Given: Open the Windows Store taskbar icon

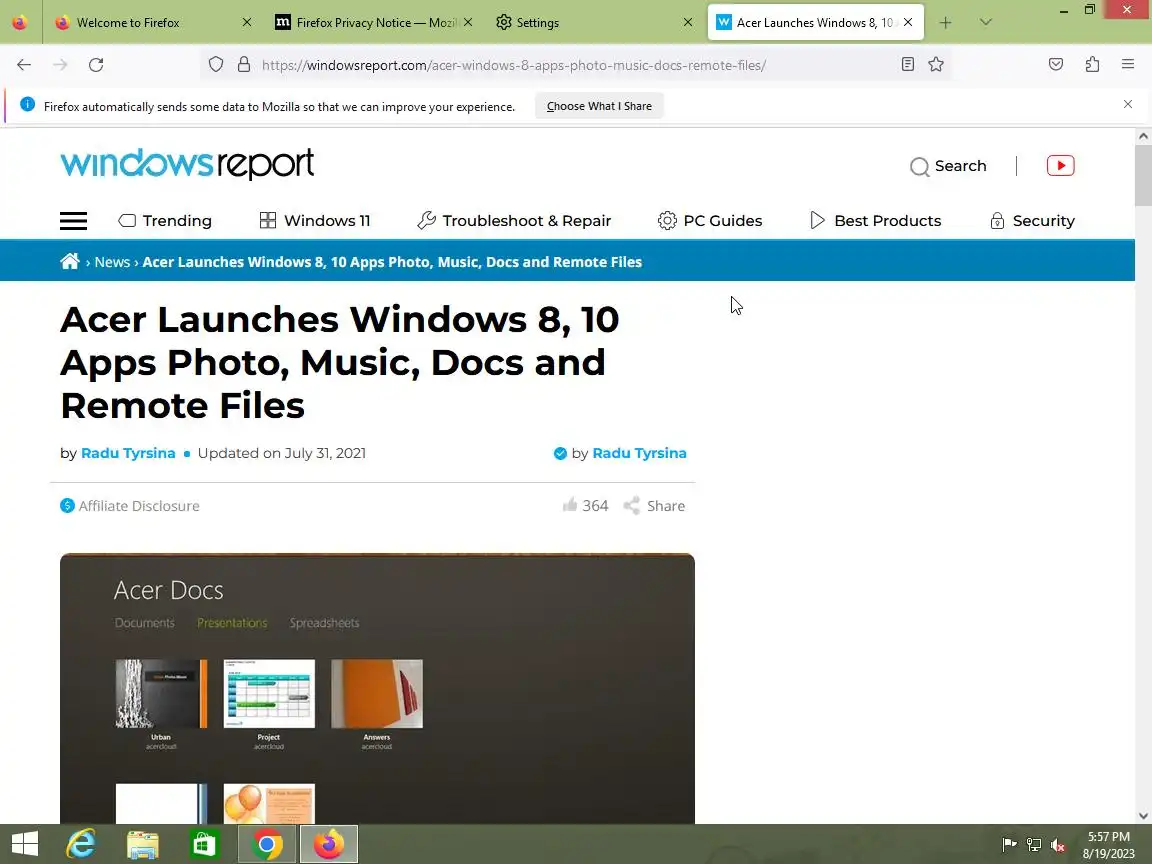Looking at the screenshot, I should pos(204,844).
